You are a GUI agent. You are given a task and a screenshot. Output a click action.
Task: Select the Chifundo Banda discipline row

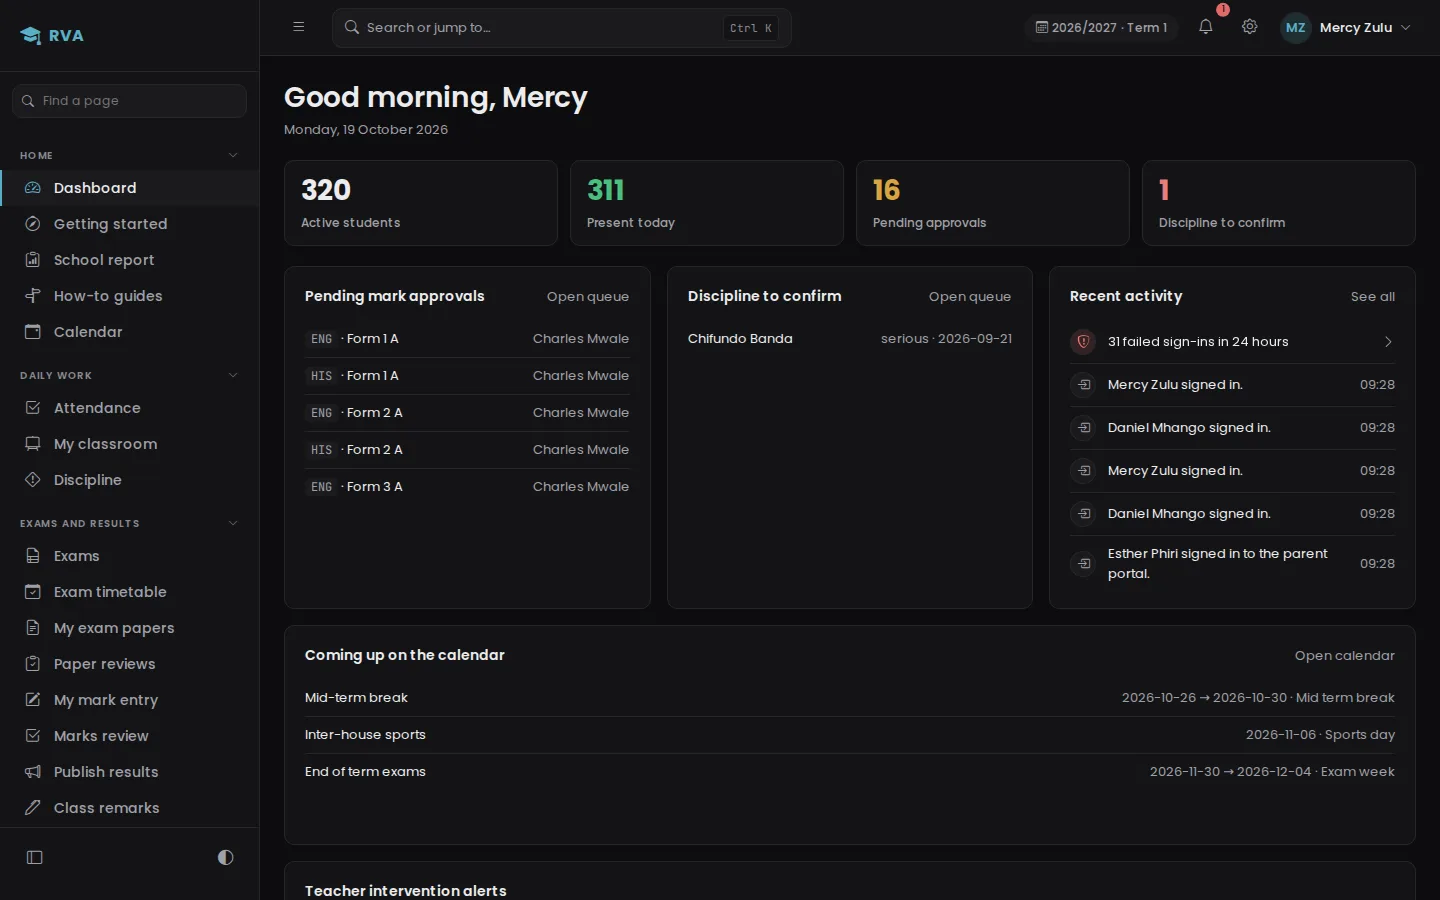tap(850, 339)
